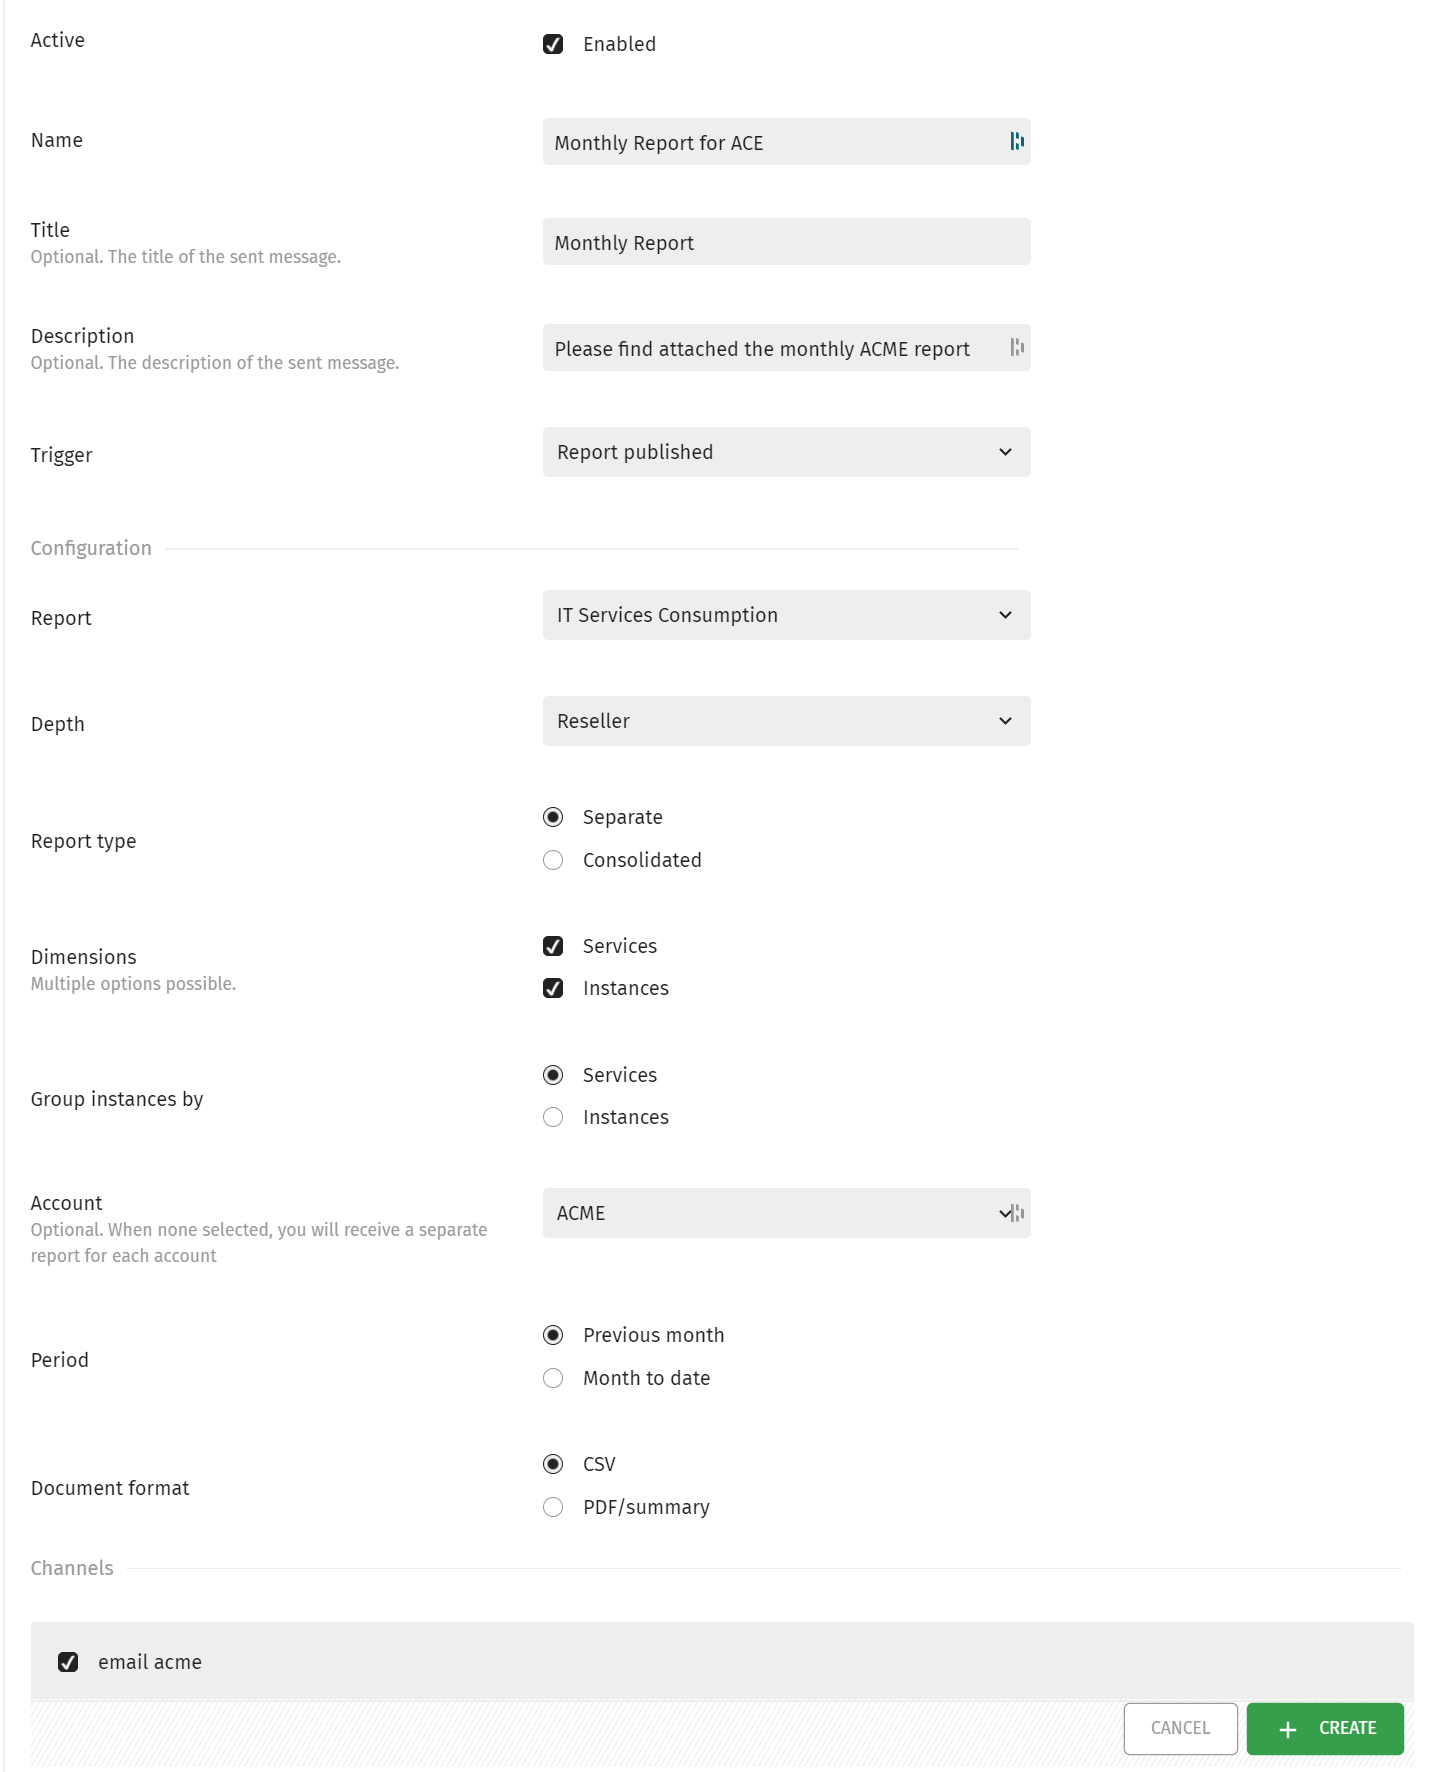Screen dimensions: 1432x1772
Task: Click the small icon in Account dropdown
Action: pos(1018,1213)
